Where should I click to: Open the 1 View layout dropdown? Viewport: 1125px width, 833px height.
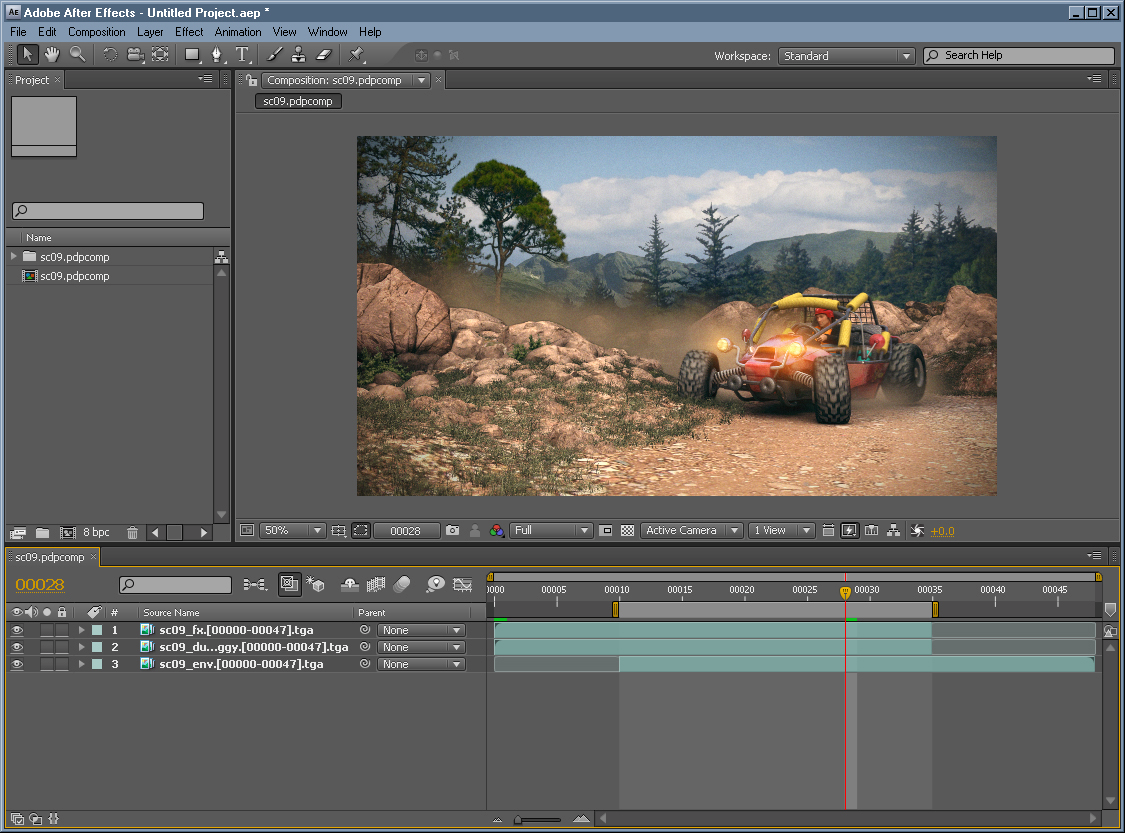click(781, 531)
